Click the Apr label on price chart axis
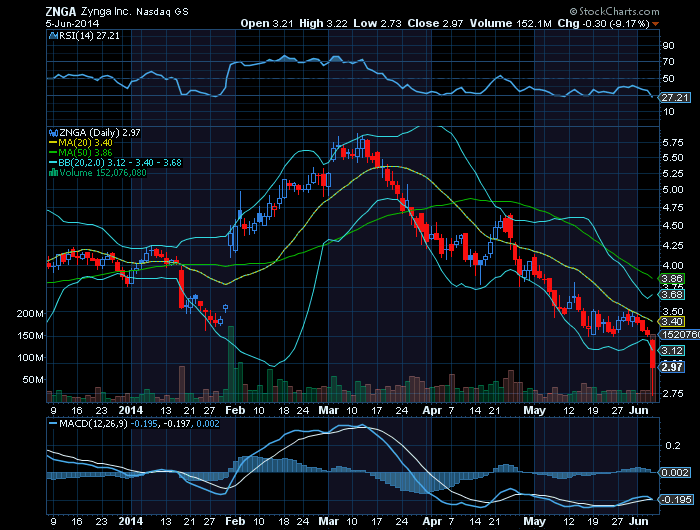Viewport: 700px width, 530px height. coord(432,410)
